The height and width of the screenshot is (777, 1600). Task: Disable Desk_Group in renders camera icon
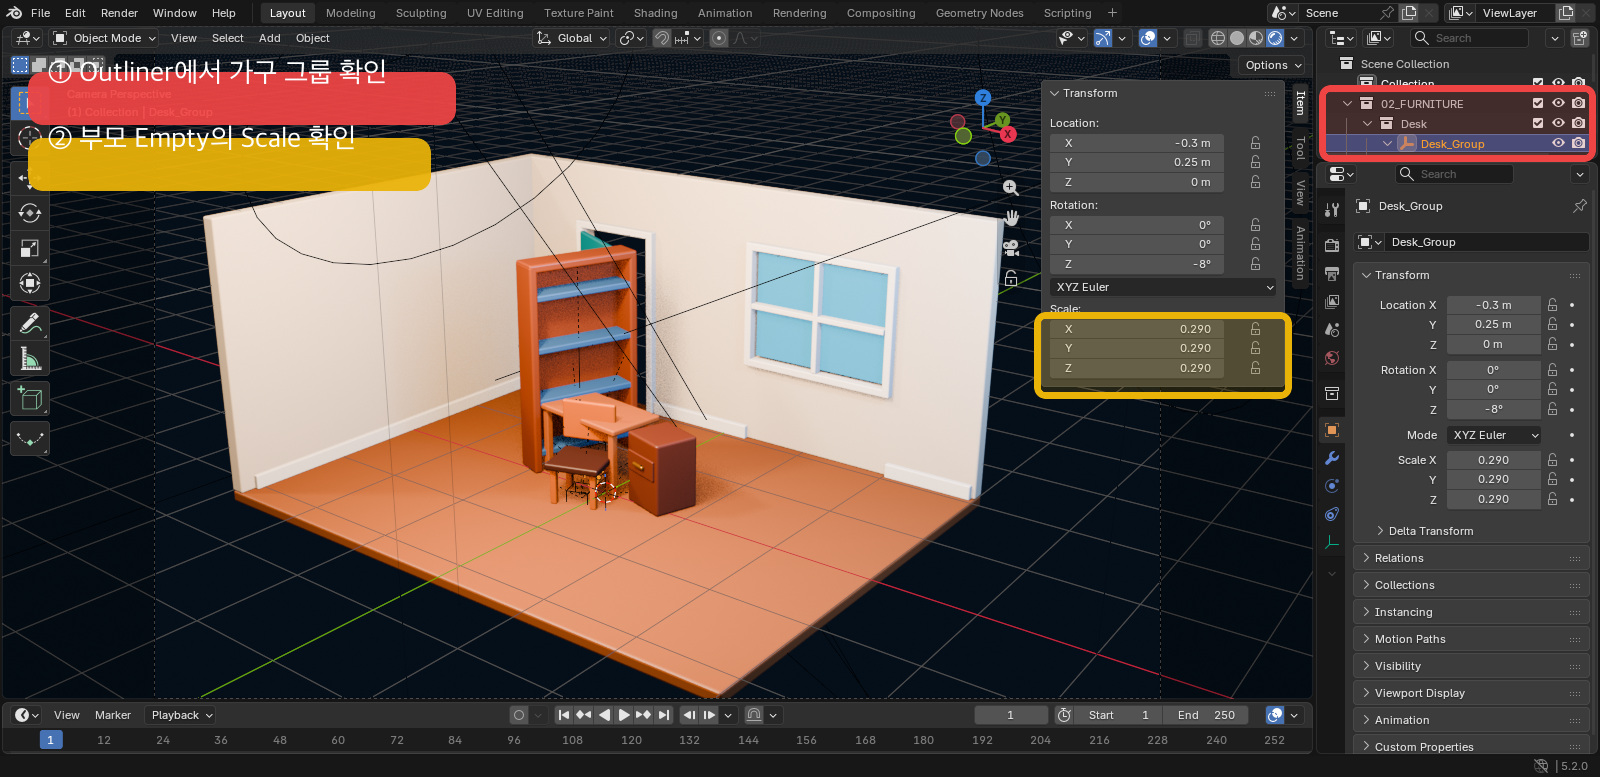pos(1578,143)
